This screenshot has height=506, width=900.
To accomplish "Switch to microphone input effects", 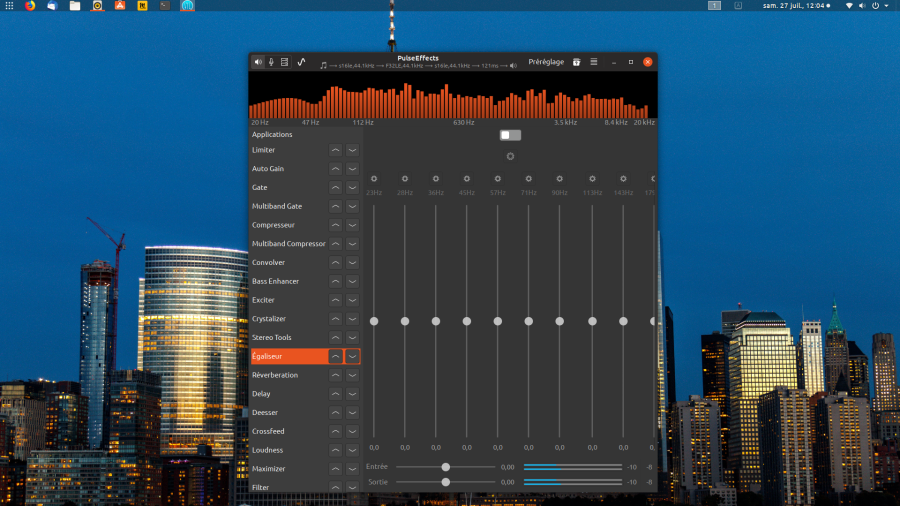I will pyautogui.click(x=271, y=62).
